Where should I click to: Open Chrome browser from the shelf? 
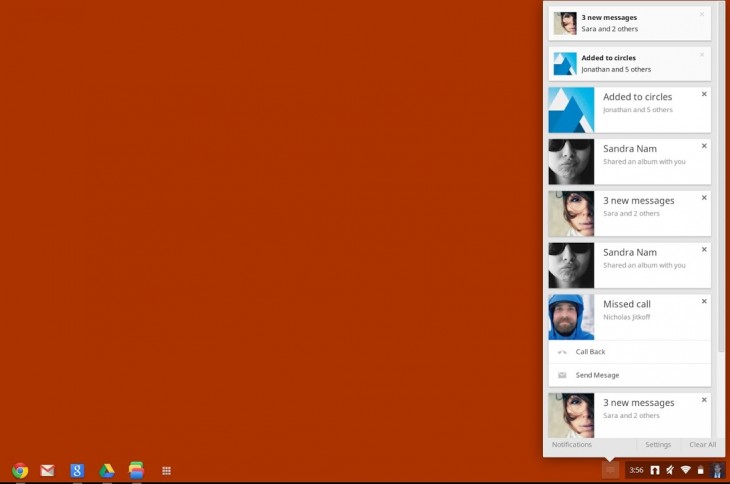[20, 470]
